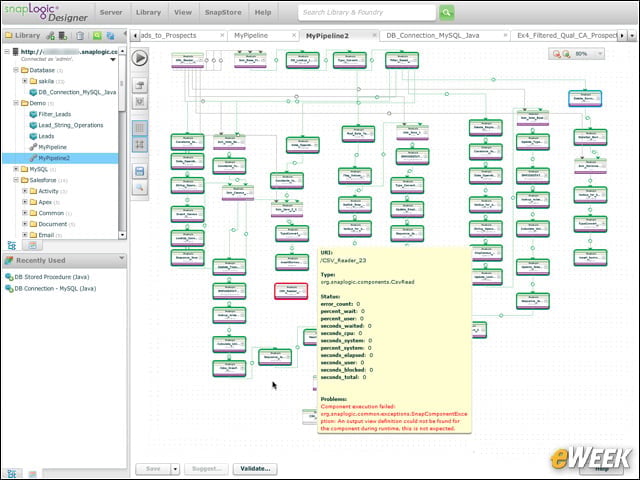Click the Validate button
Screen dimensions: 640x480
(x=255, y=469)
